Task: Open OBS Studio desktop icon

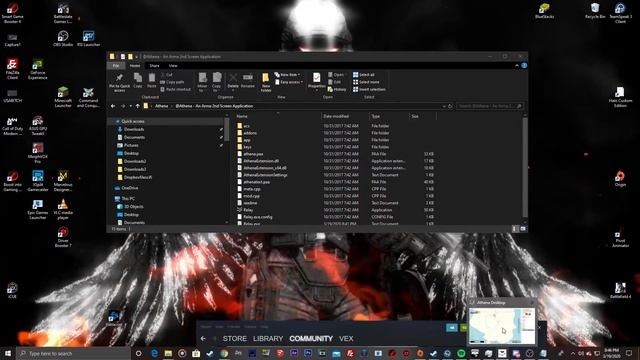Action: click(x=63, y=39)
